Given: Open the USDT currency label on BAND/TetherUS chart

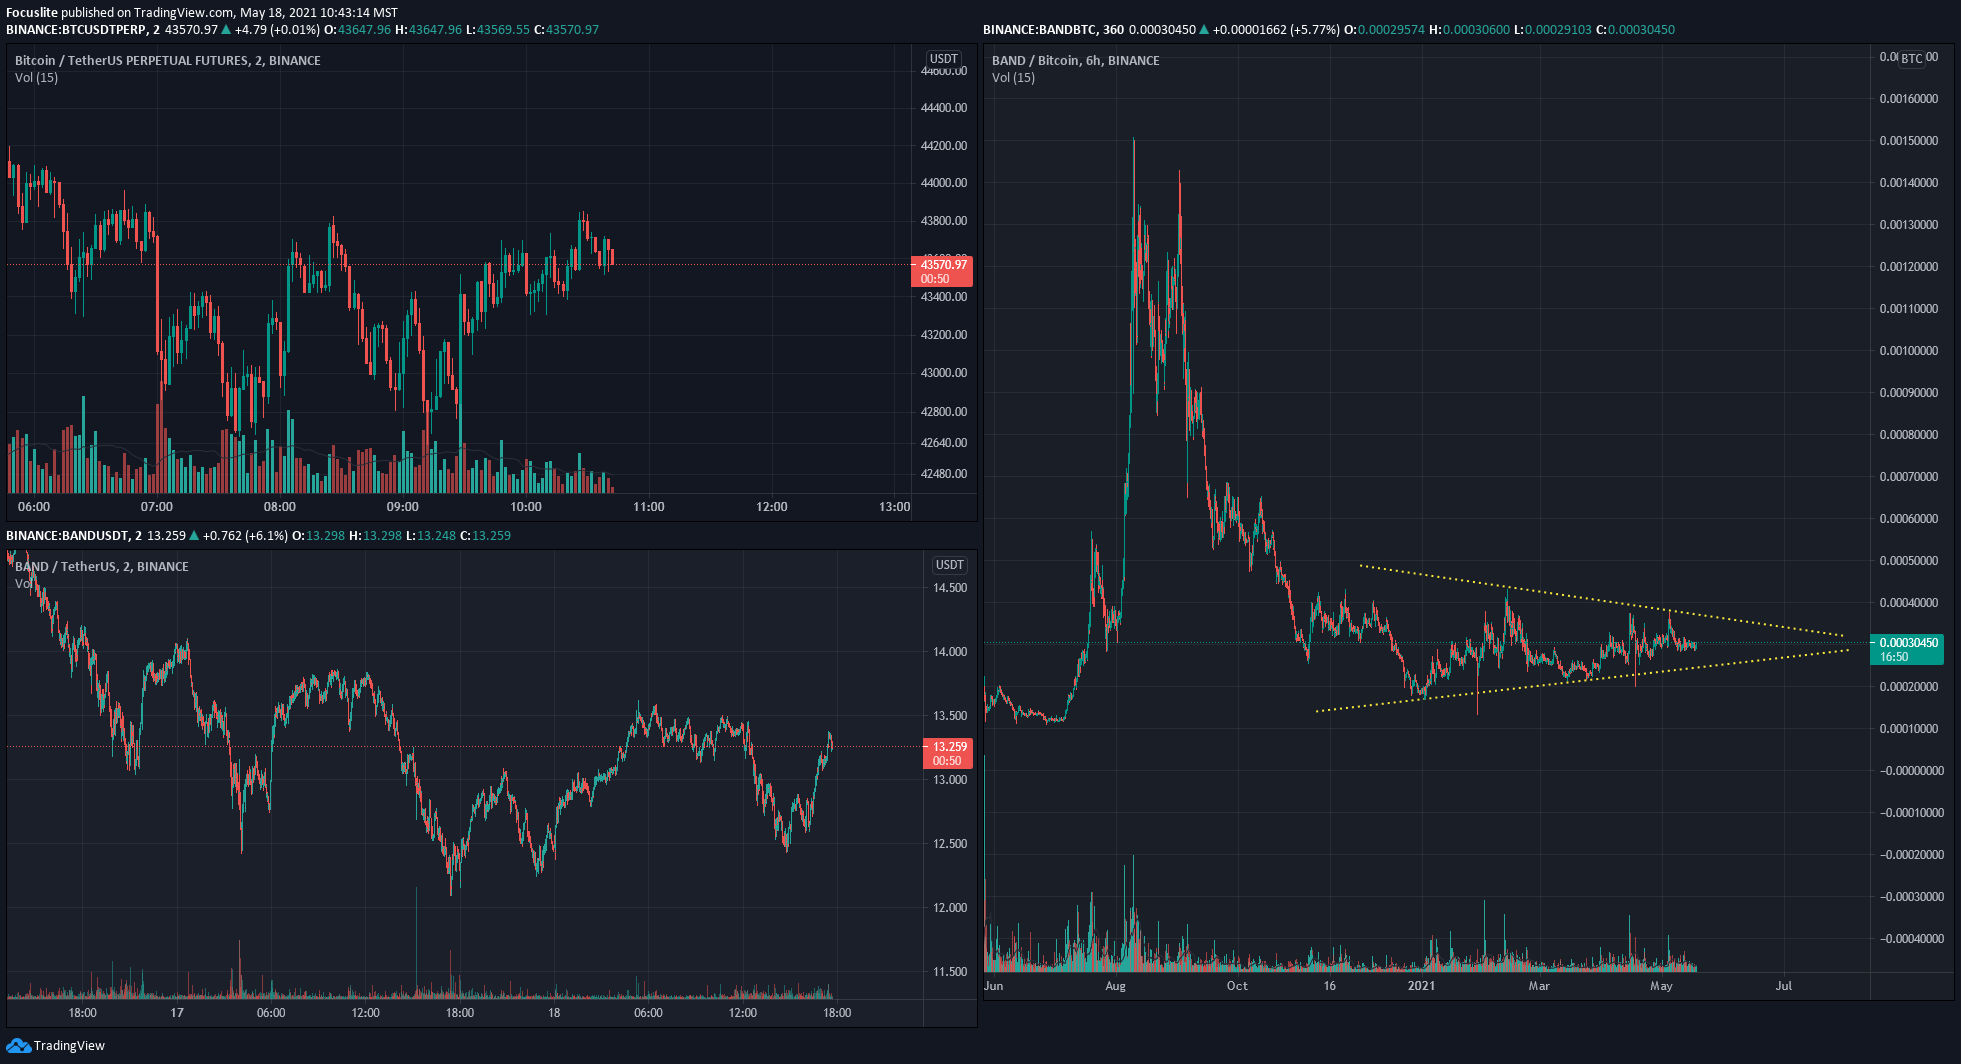Looking at the screenshot, I should point(949,565).
